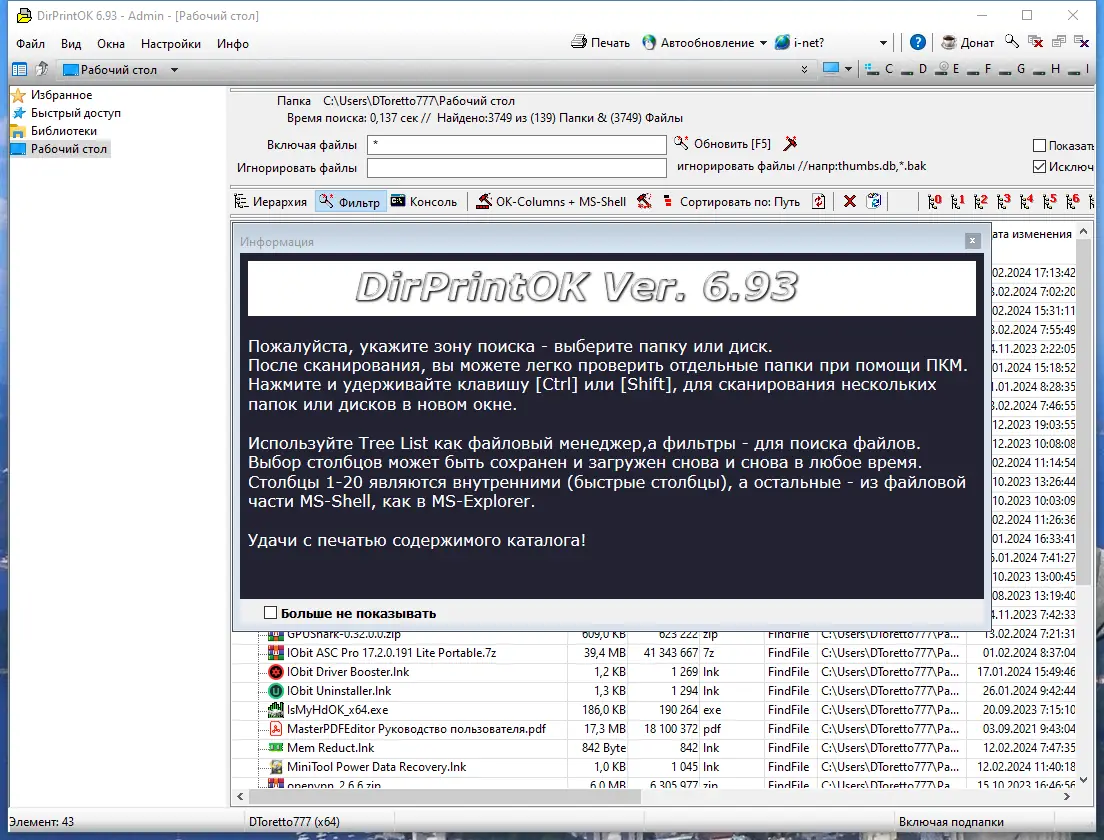Switch to the Консоль view tab

(x=425, y=201)
